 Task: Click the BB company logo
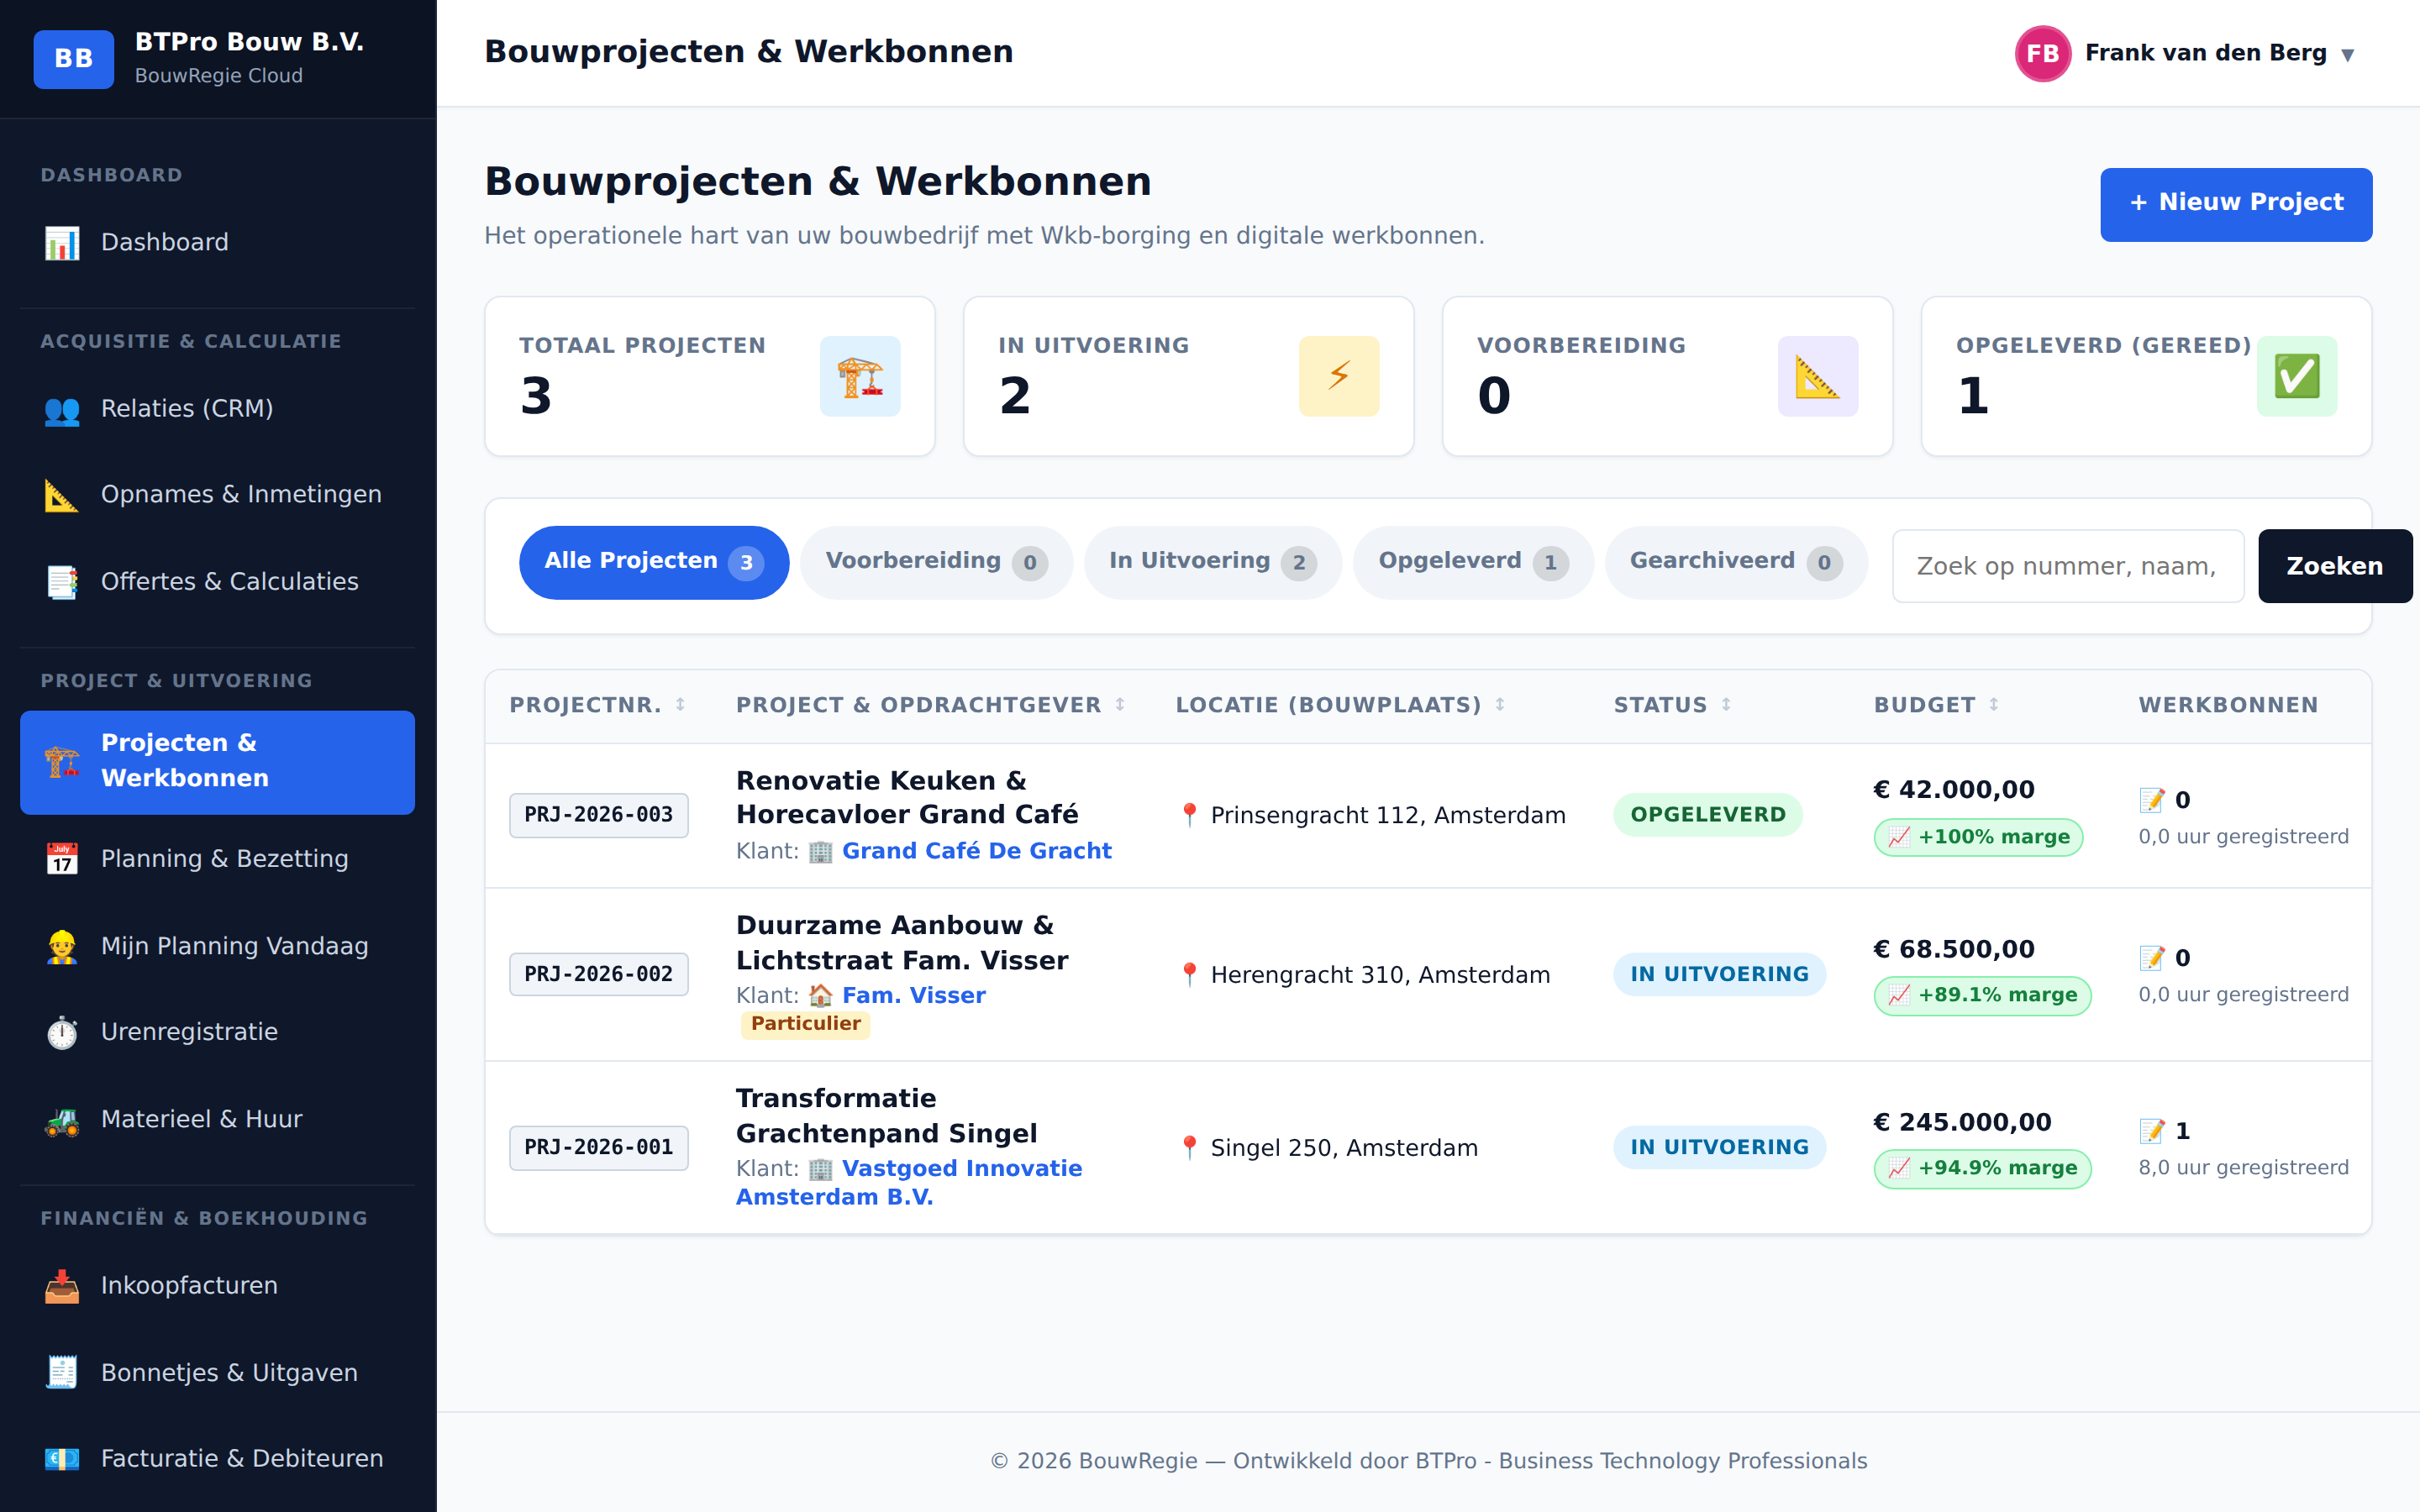[x=74, y=59]
